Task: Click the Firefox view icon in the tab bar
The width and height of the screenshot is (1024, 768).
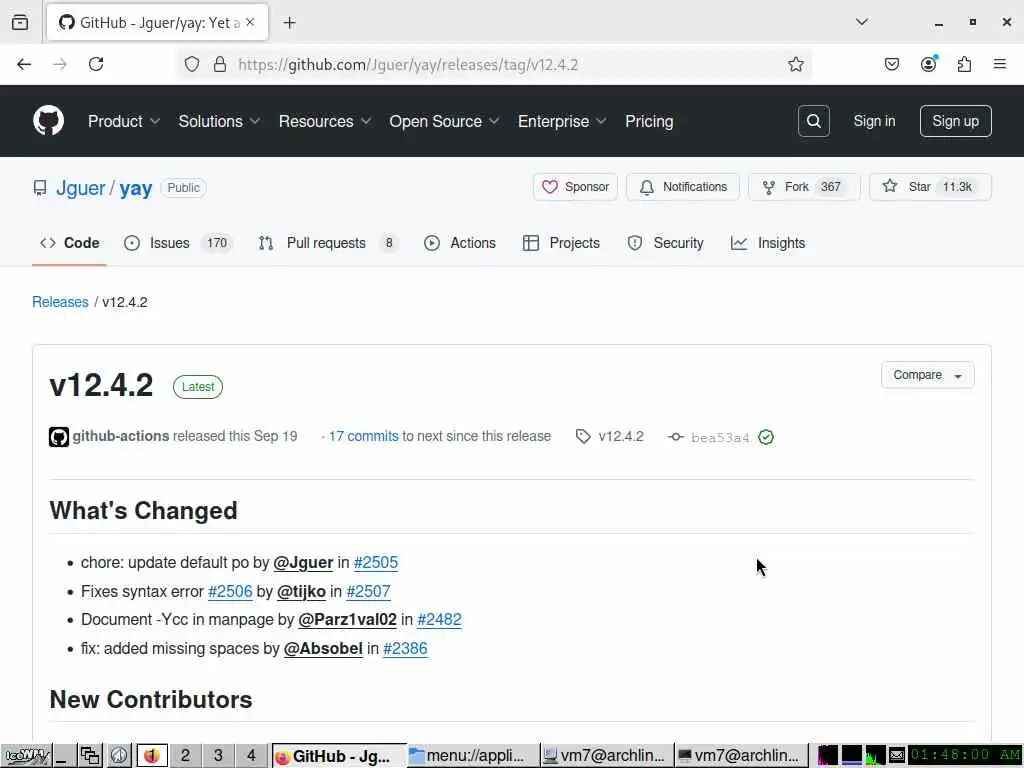Action: (x=20, y=23)
